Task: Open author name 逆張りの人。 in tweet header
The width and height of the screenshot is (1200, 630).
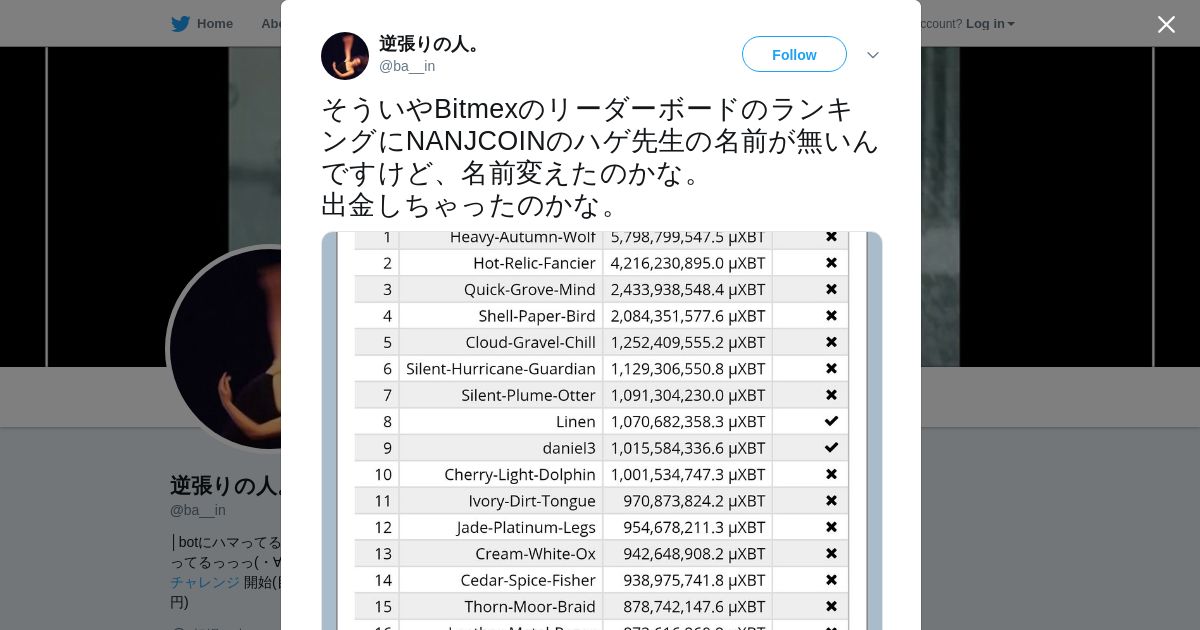Action: (x=431, y=44)
